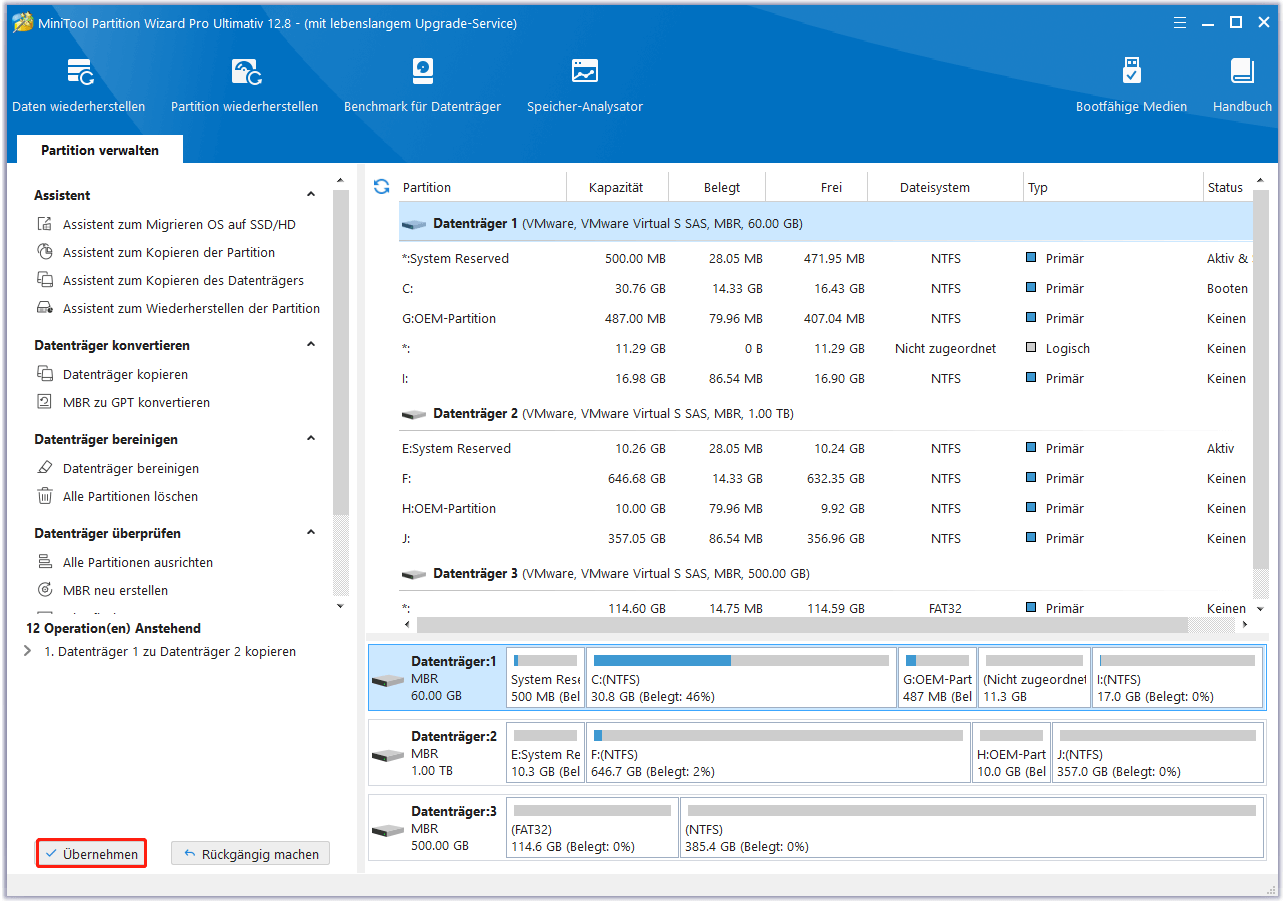1285x902 pixels.
Task: Select the J: partition row
Action: click(826, 538)
